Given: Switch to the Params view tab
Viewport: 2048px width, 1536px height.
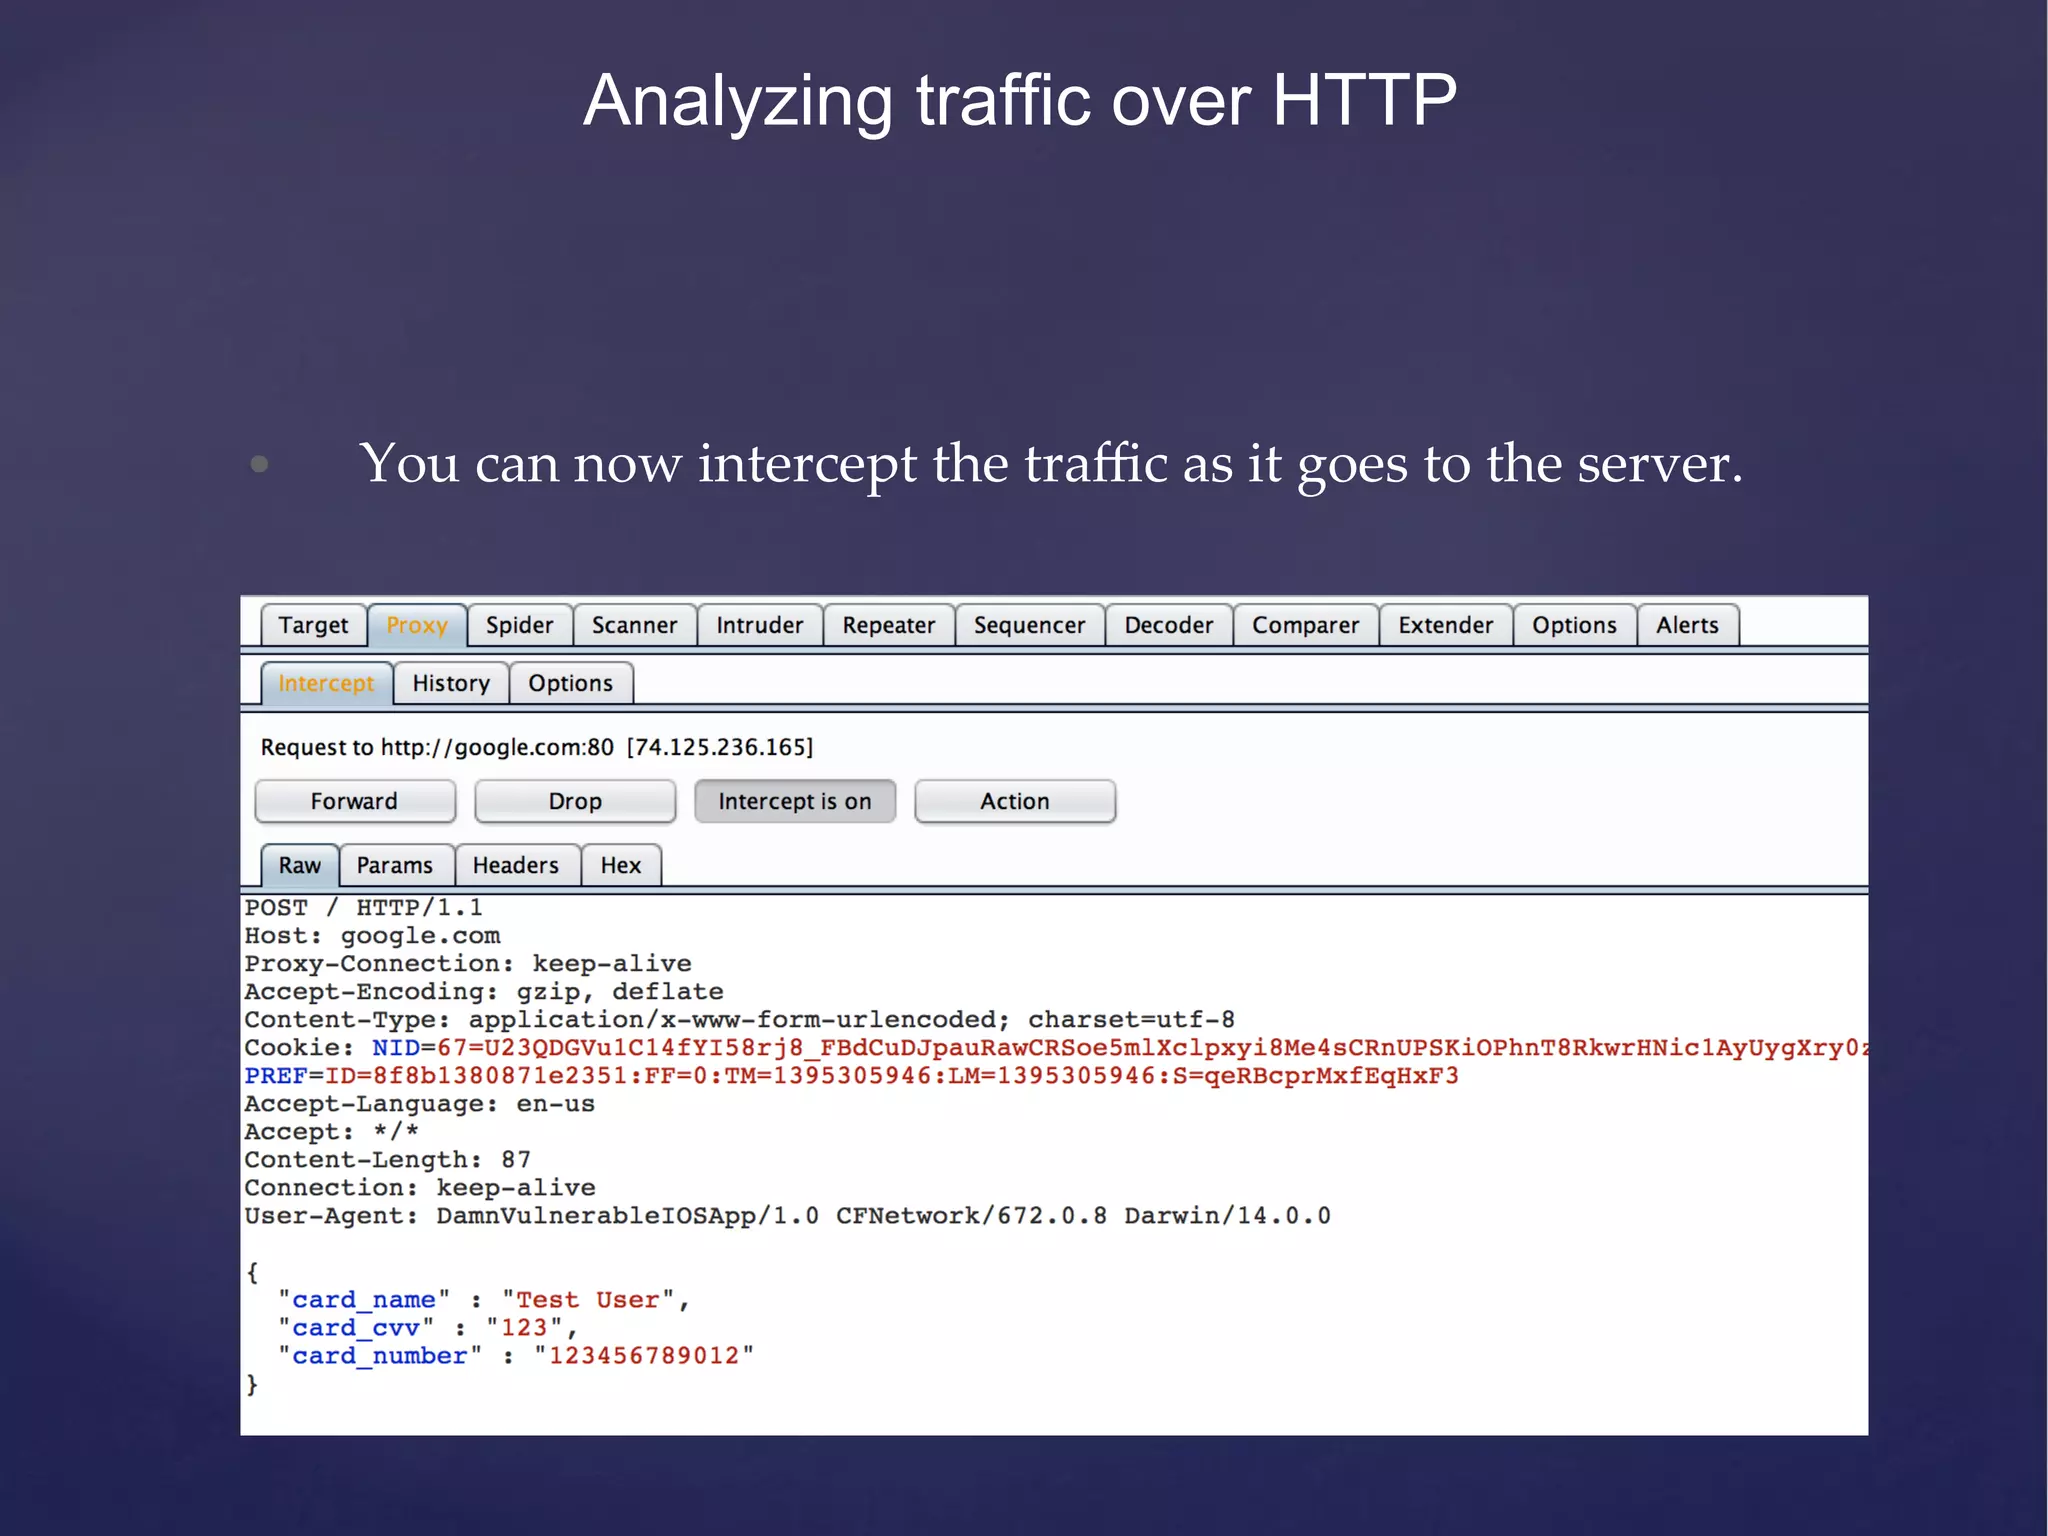Looking at the screenshot, I should click(x=395, y=865).
